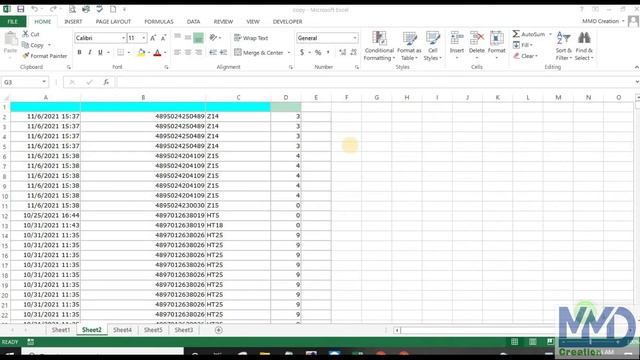The height and width of the screenshot is (360, 640).
Task: Apply yellow fill color to cell
Action: point(141,52)
